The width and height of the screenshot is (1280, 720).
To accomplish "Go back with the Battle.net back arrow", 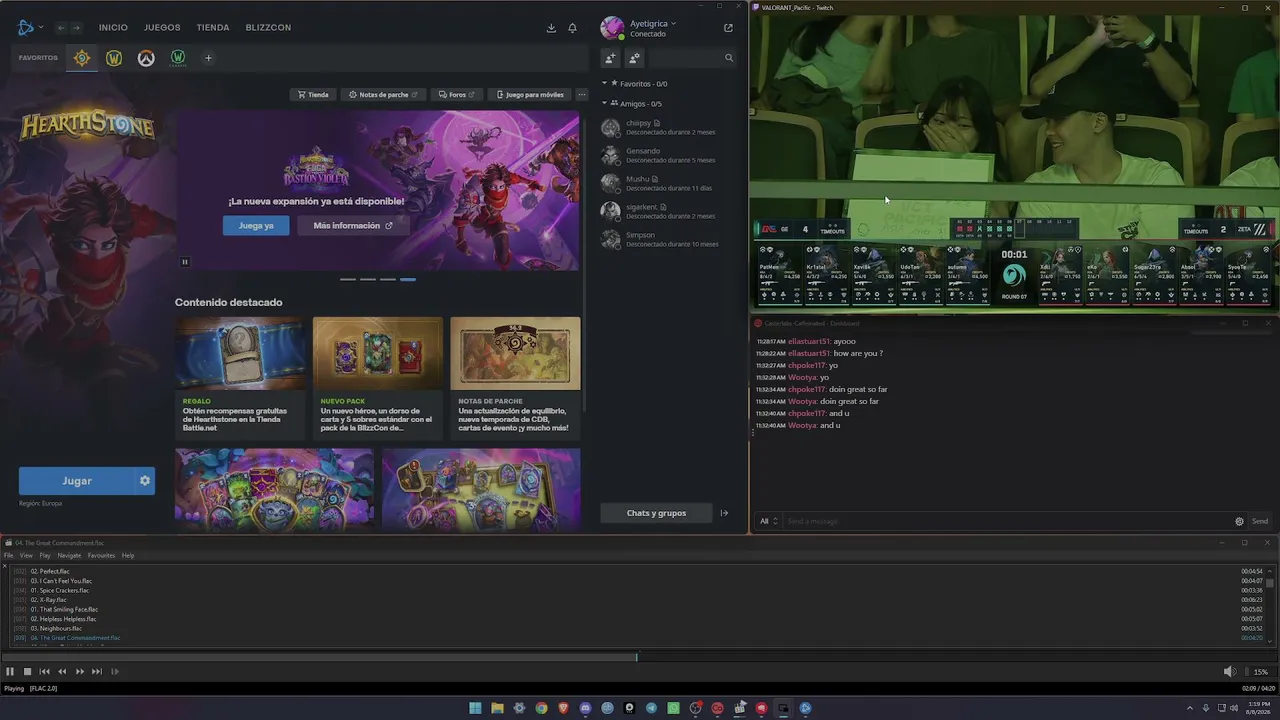I will click(61, 28).
